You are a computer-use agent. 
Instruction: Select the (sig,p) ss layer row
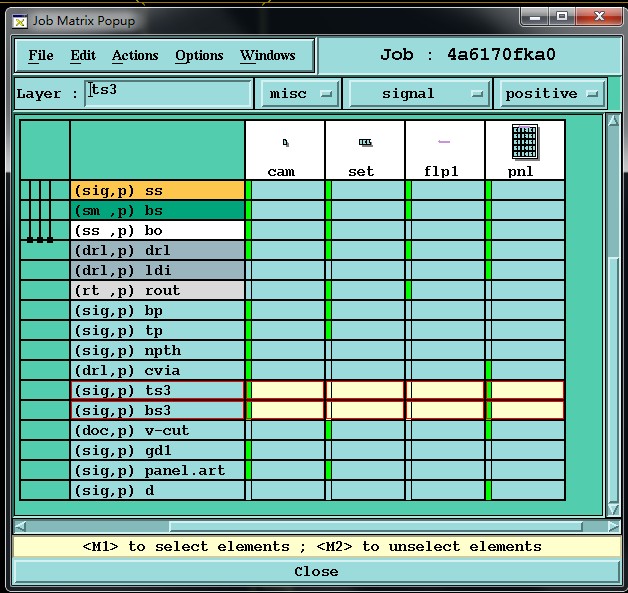pyautogui.click(x=157, y=190)
